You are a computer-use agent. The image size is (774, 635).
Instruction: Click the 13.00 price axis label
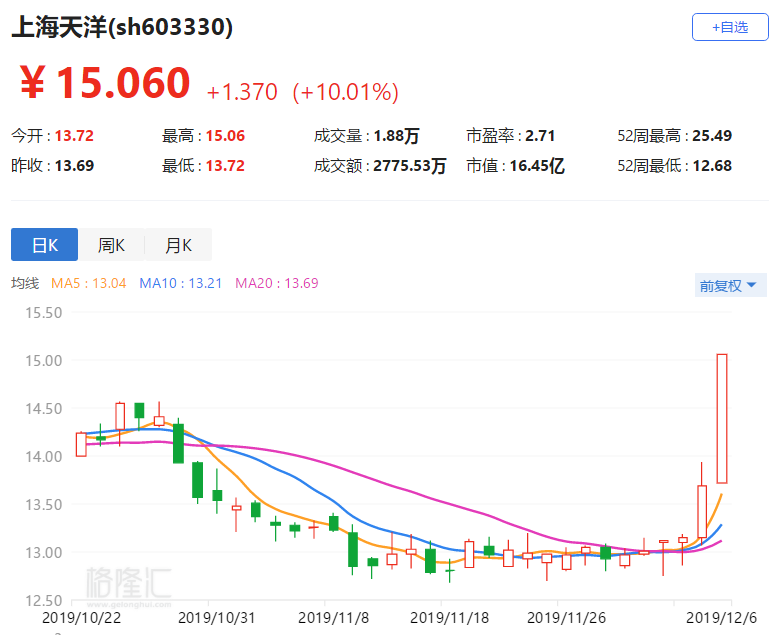coord(44,553)
